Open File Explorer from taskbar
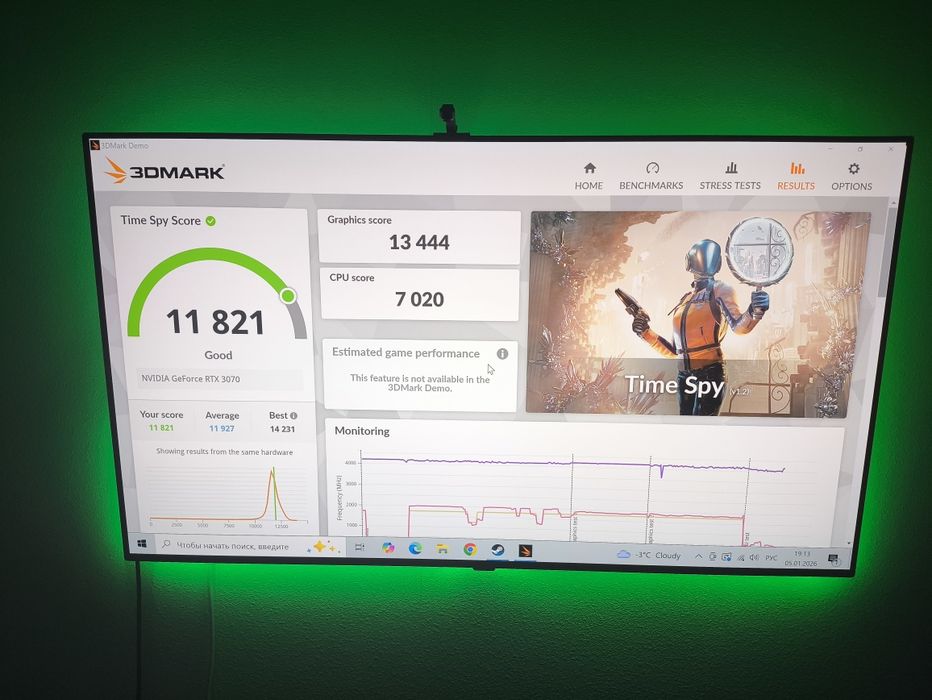The height and width of the screenshot is (700, 932). [x=442, y=549]
